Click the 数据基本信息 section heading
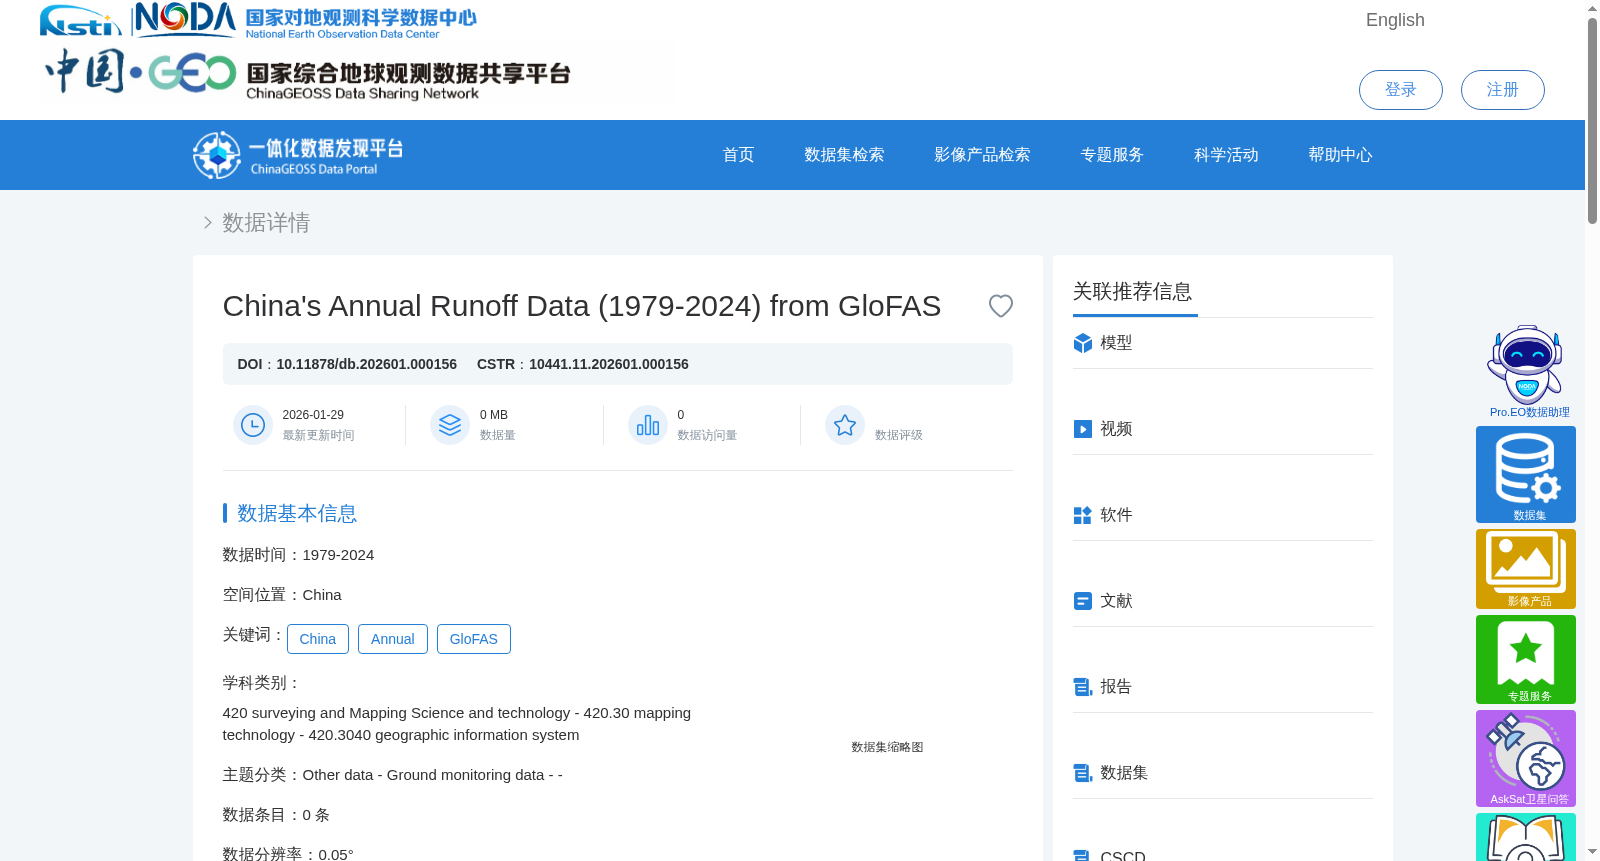Screen dimensions: 1600x861 point(297,513)
